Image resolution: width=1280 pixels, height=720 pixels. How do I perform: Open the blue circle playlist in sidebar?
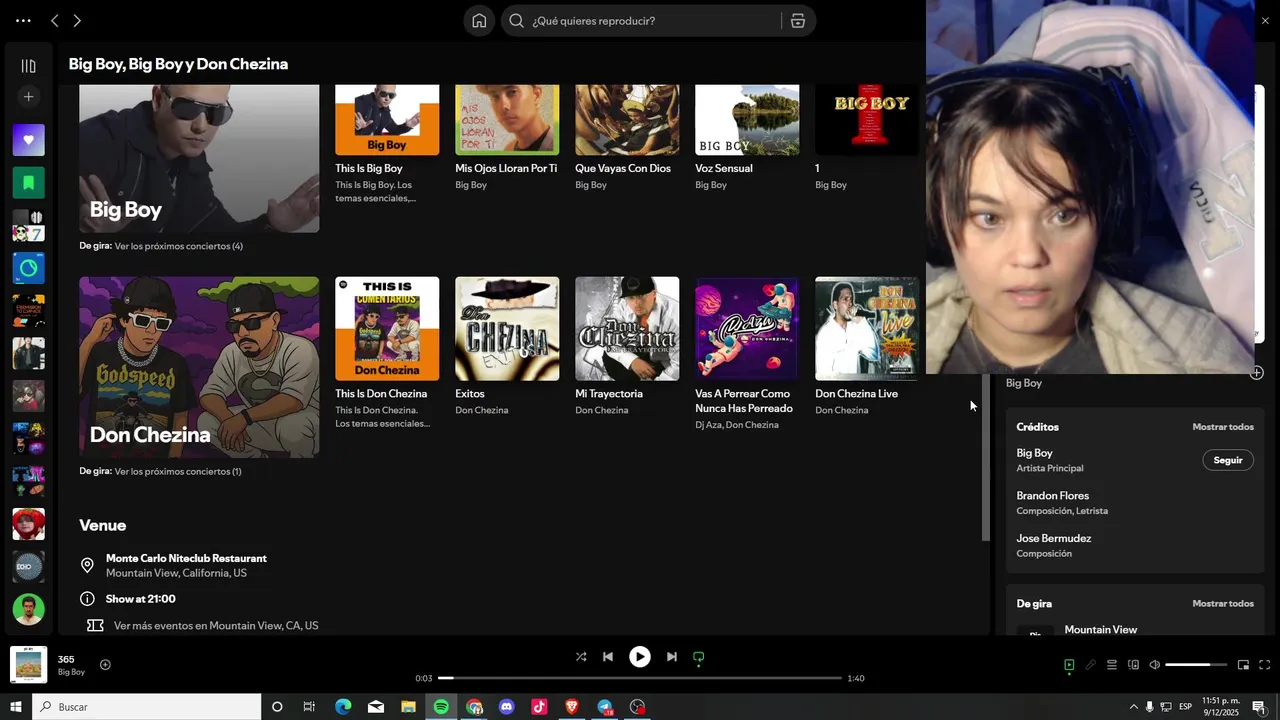point(28,268)
